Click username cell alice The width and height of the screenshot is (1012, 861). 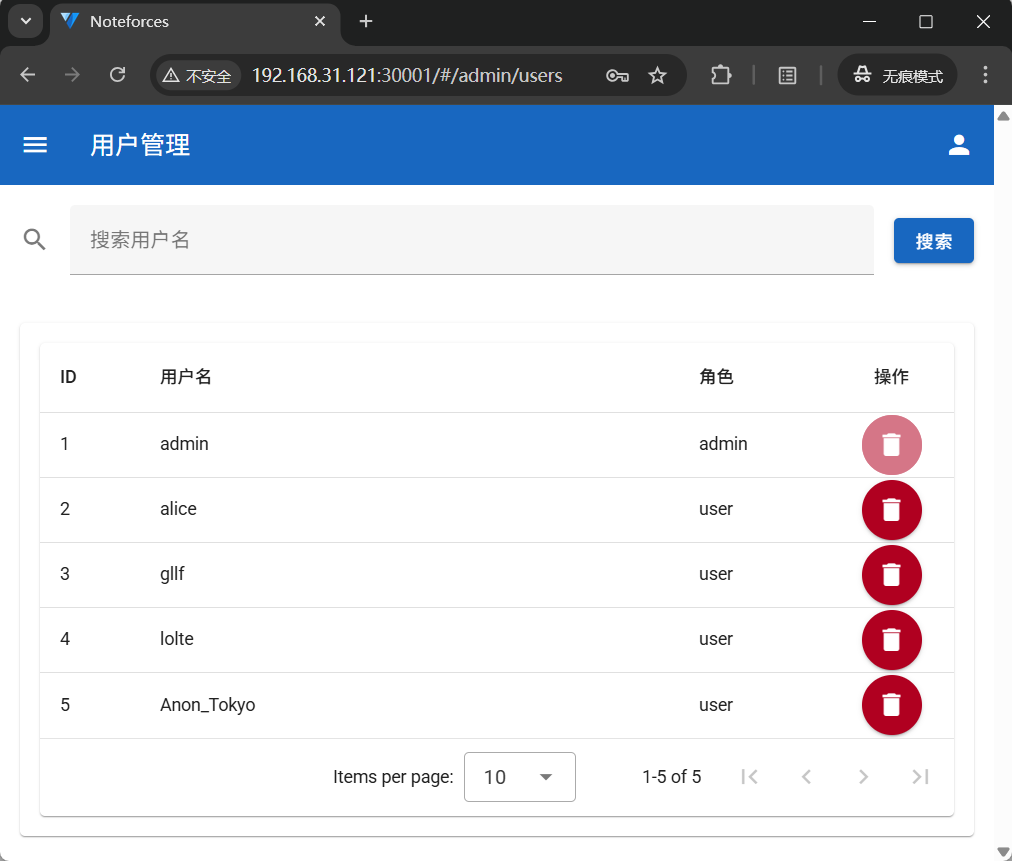(x=178, y=509)
